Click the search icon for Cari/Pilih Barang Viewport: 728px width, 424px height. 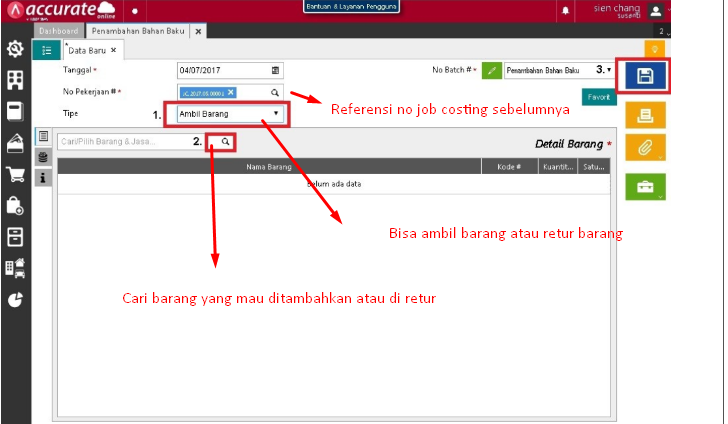(x=225, y=142)
